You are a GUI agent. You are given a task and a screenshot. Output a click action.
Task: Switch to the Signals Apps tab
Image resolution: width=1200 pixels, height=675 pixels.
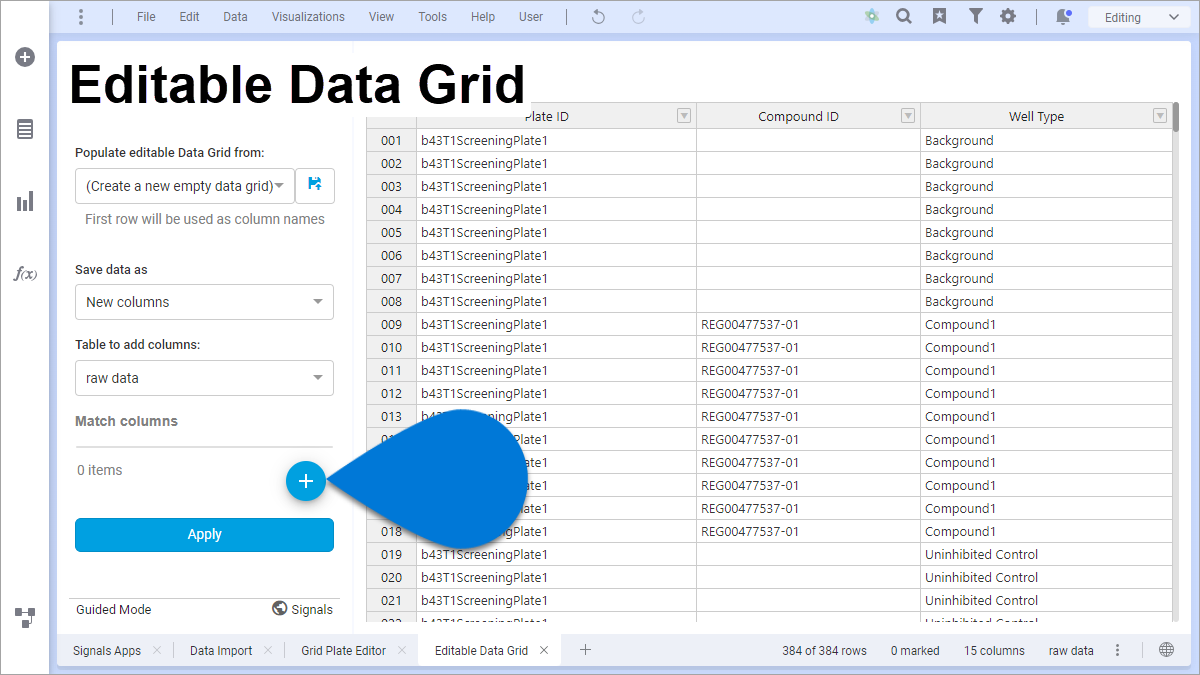pos(107,650)
